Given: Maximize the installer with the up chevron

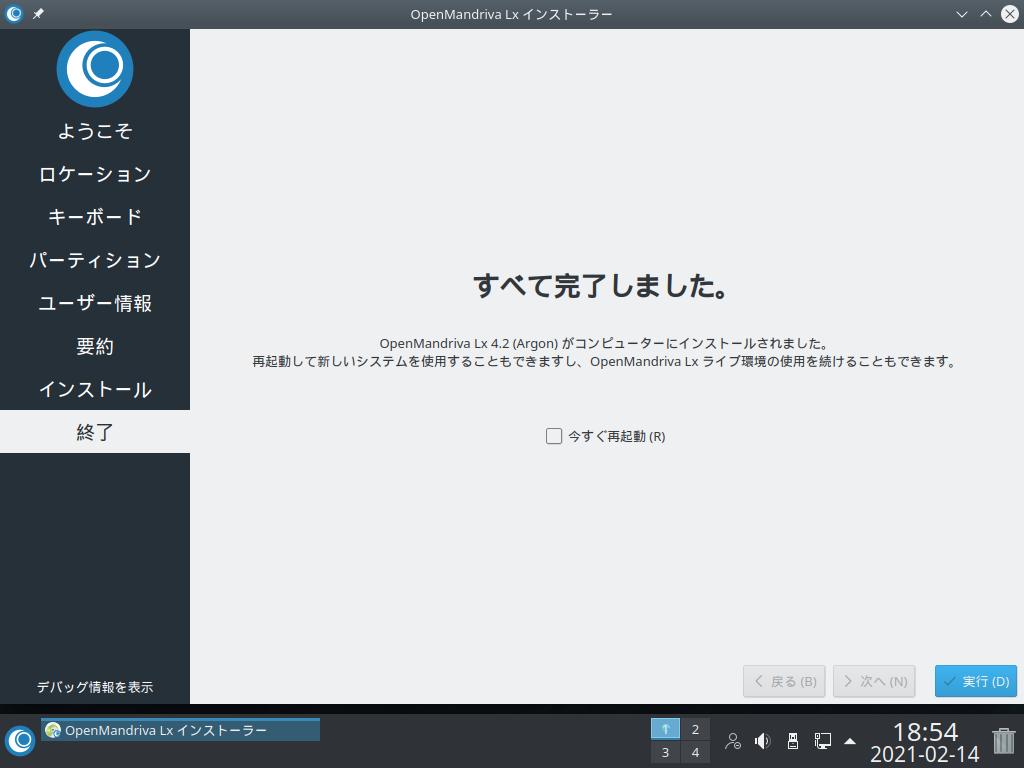Looking at the screenshot, I should pyautogui.click(x=985, y=14).
